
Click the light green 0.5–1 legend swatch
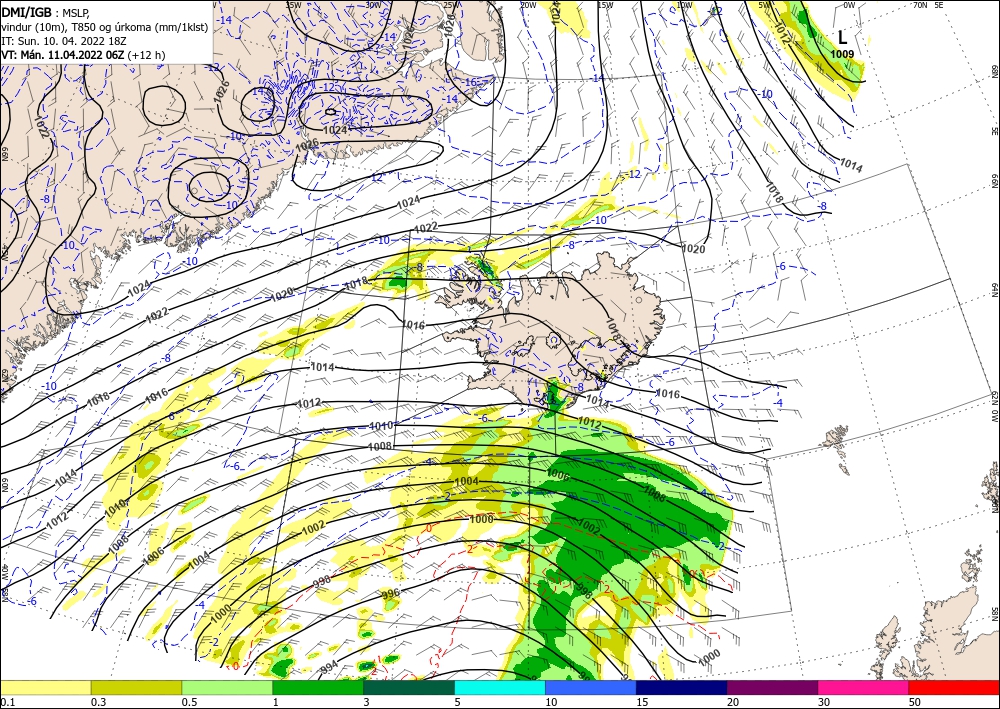click(227, 687)
